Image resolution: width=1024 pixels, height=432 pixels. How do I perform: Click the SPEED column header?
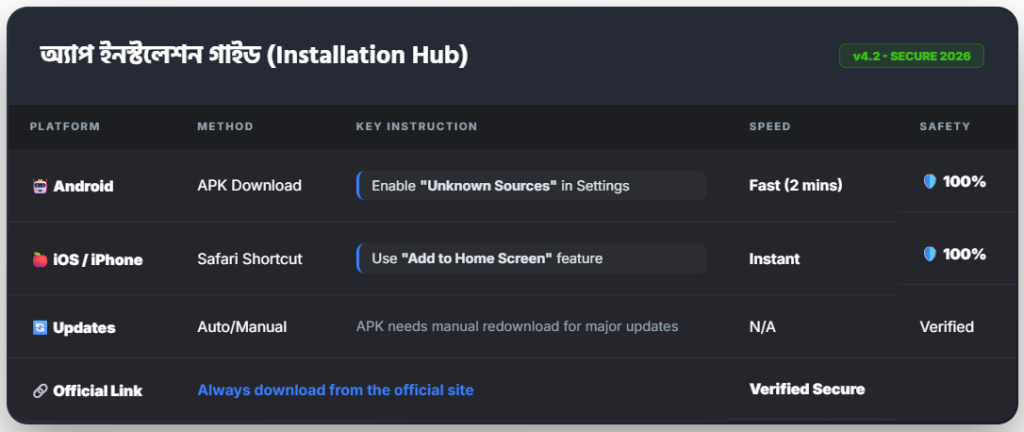tap(769, 127)
